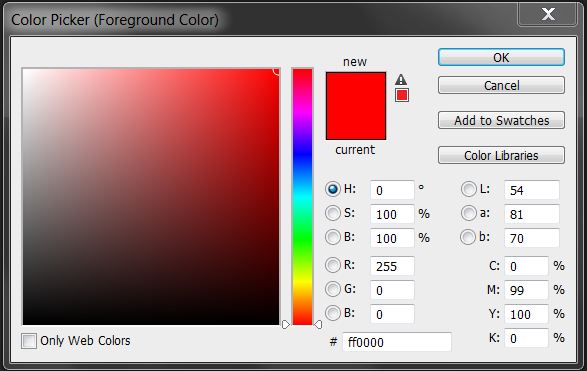Click the right hue slider arrow
This screenshot has height=371, width=587.
point(318,324)
